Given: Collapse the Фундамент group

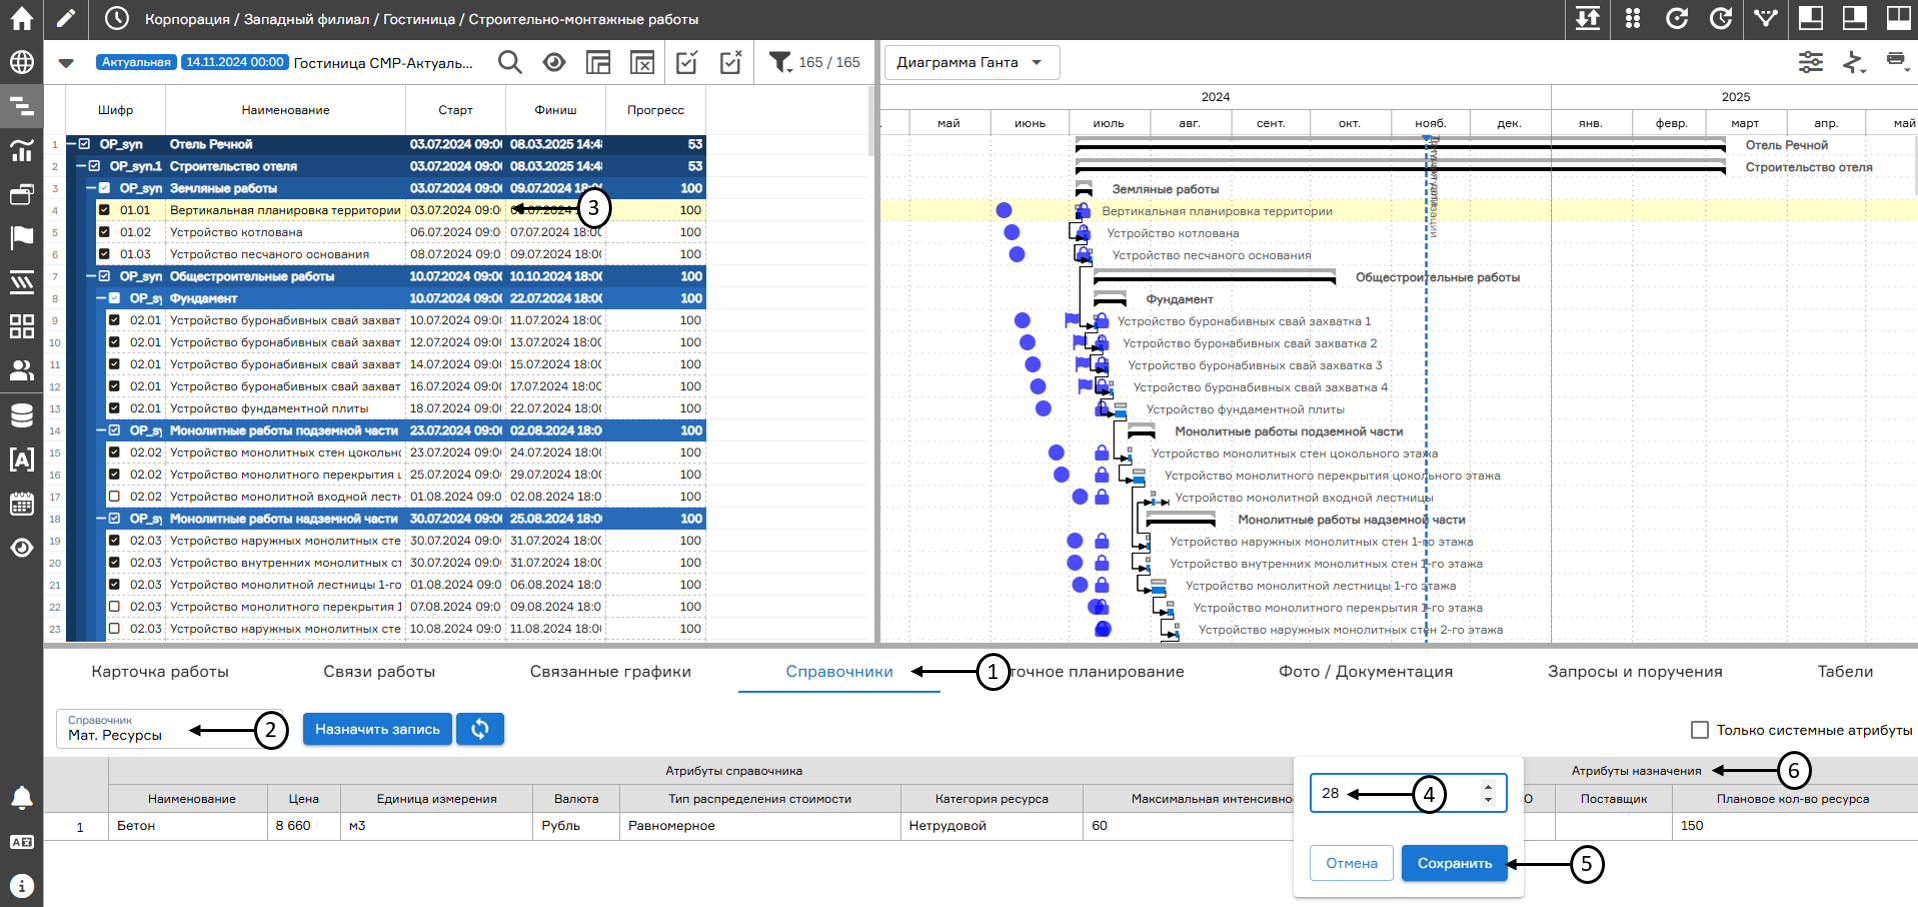Looking at the screenshot, I should coord(101,298).
